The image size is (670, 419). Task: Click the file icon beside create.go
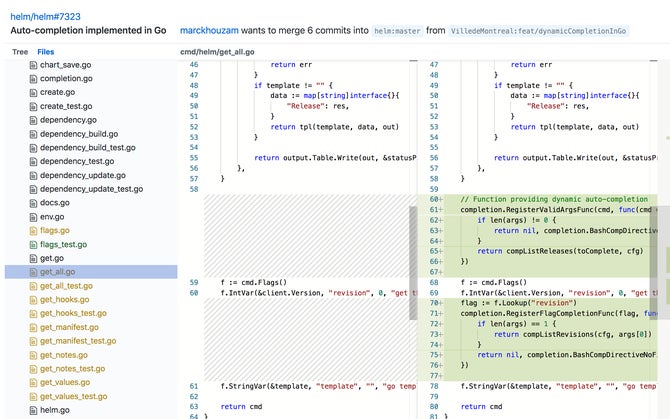pyautogui.click(x=33, y=93)
